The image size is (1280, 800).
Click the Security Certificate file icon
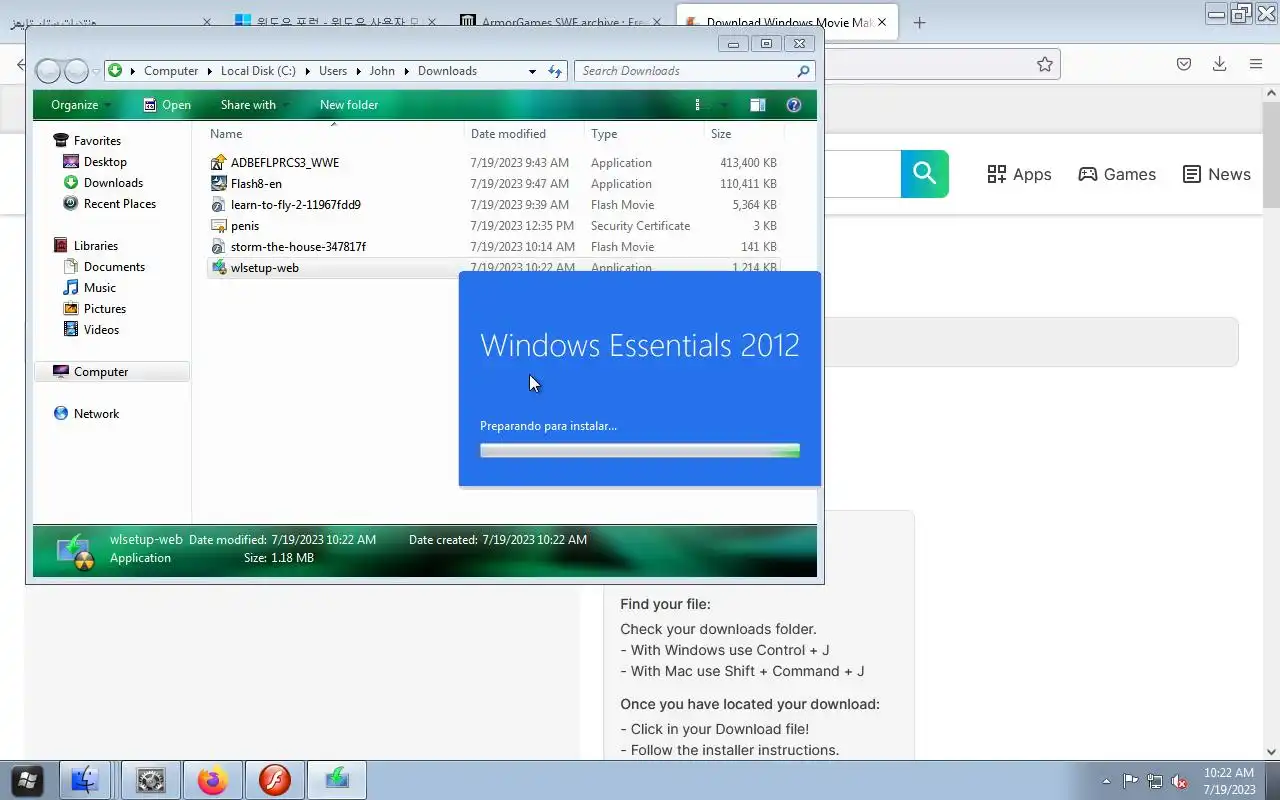219,226
